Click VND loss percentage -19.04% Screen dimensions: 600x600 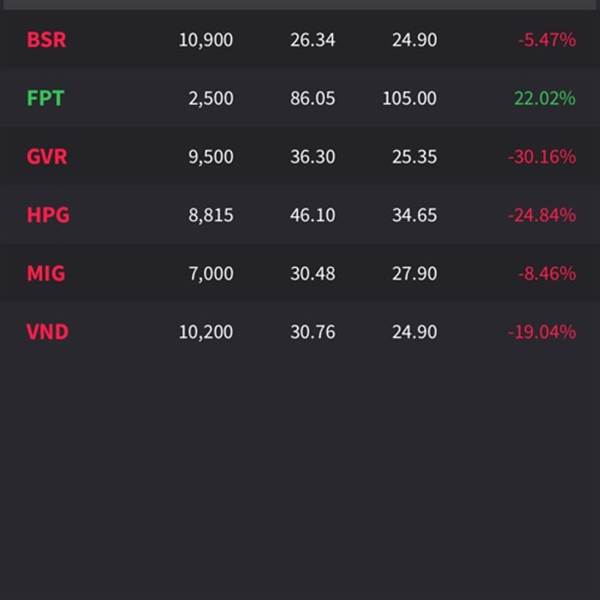[x=542, y=332]
